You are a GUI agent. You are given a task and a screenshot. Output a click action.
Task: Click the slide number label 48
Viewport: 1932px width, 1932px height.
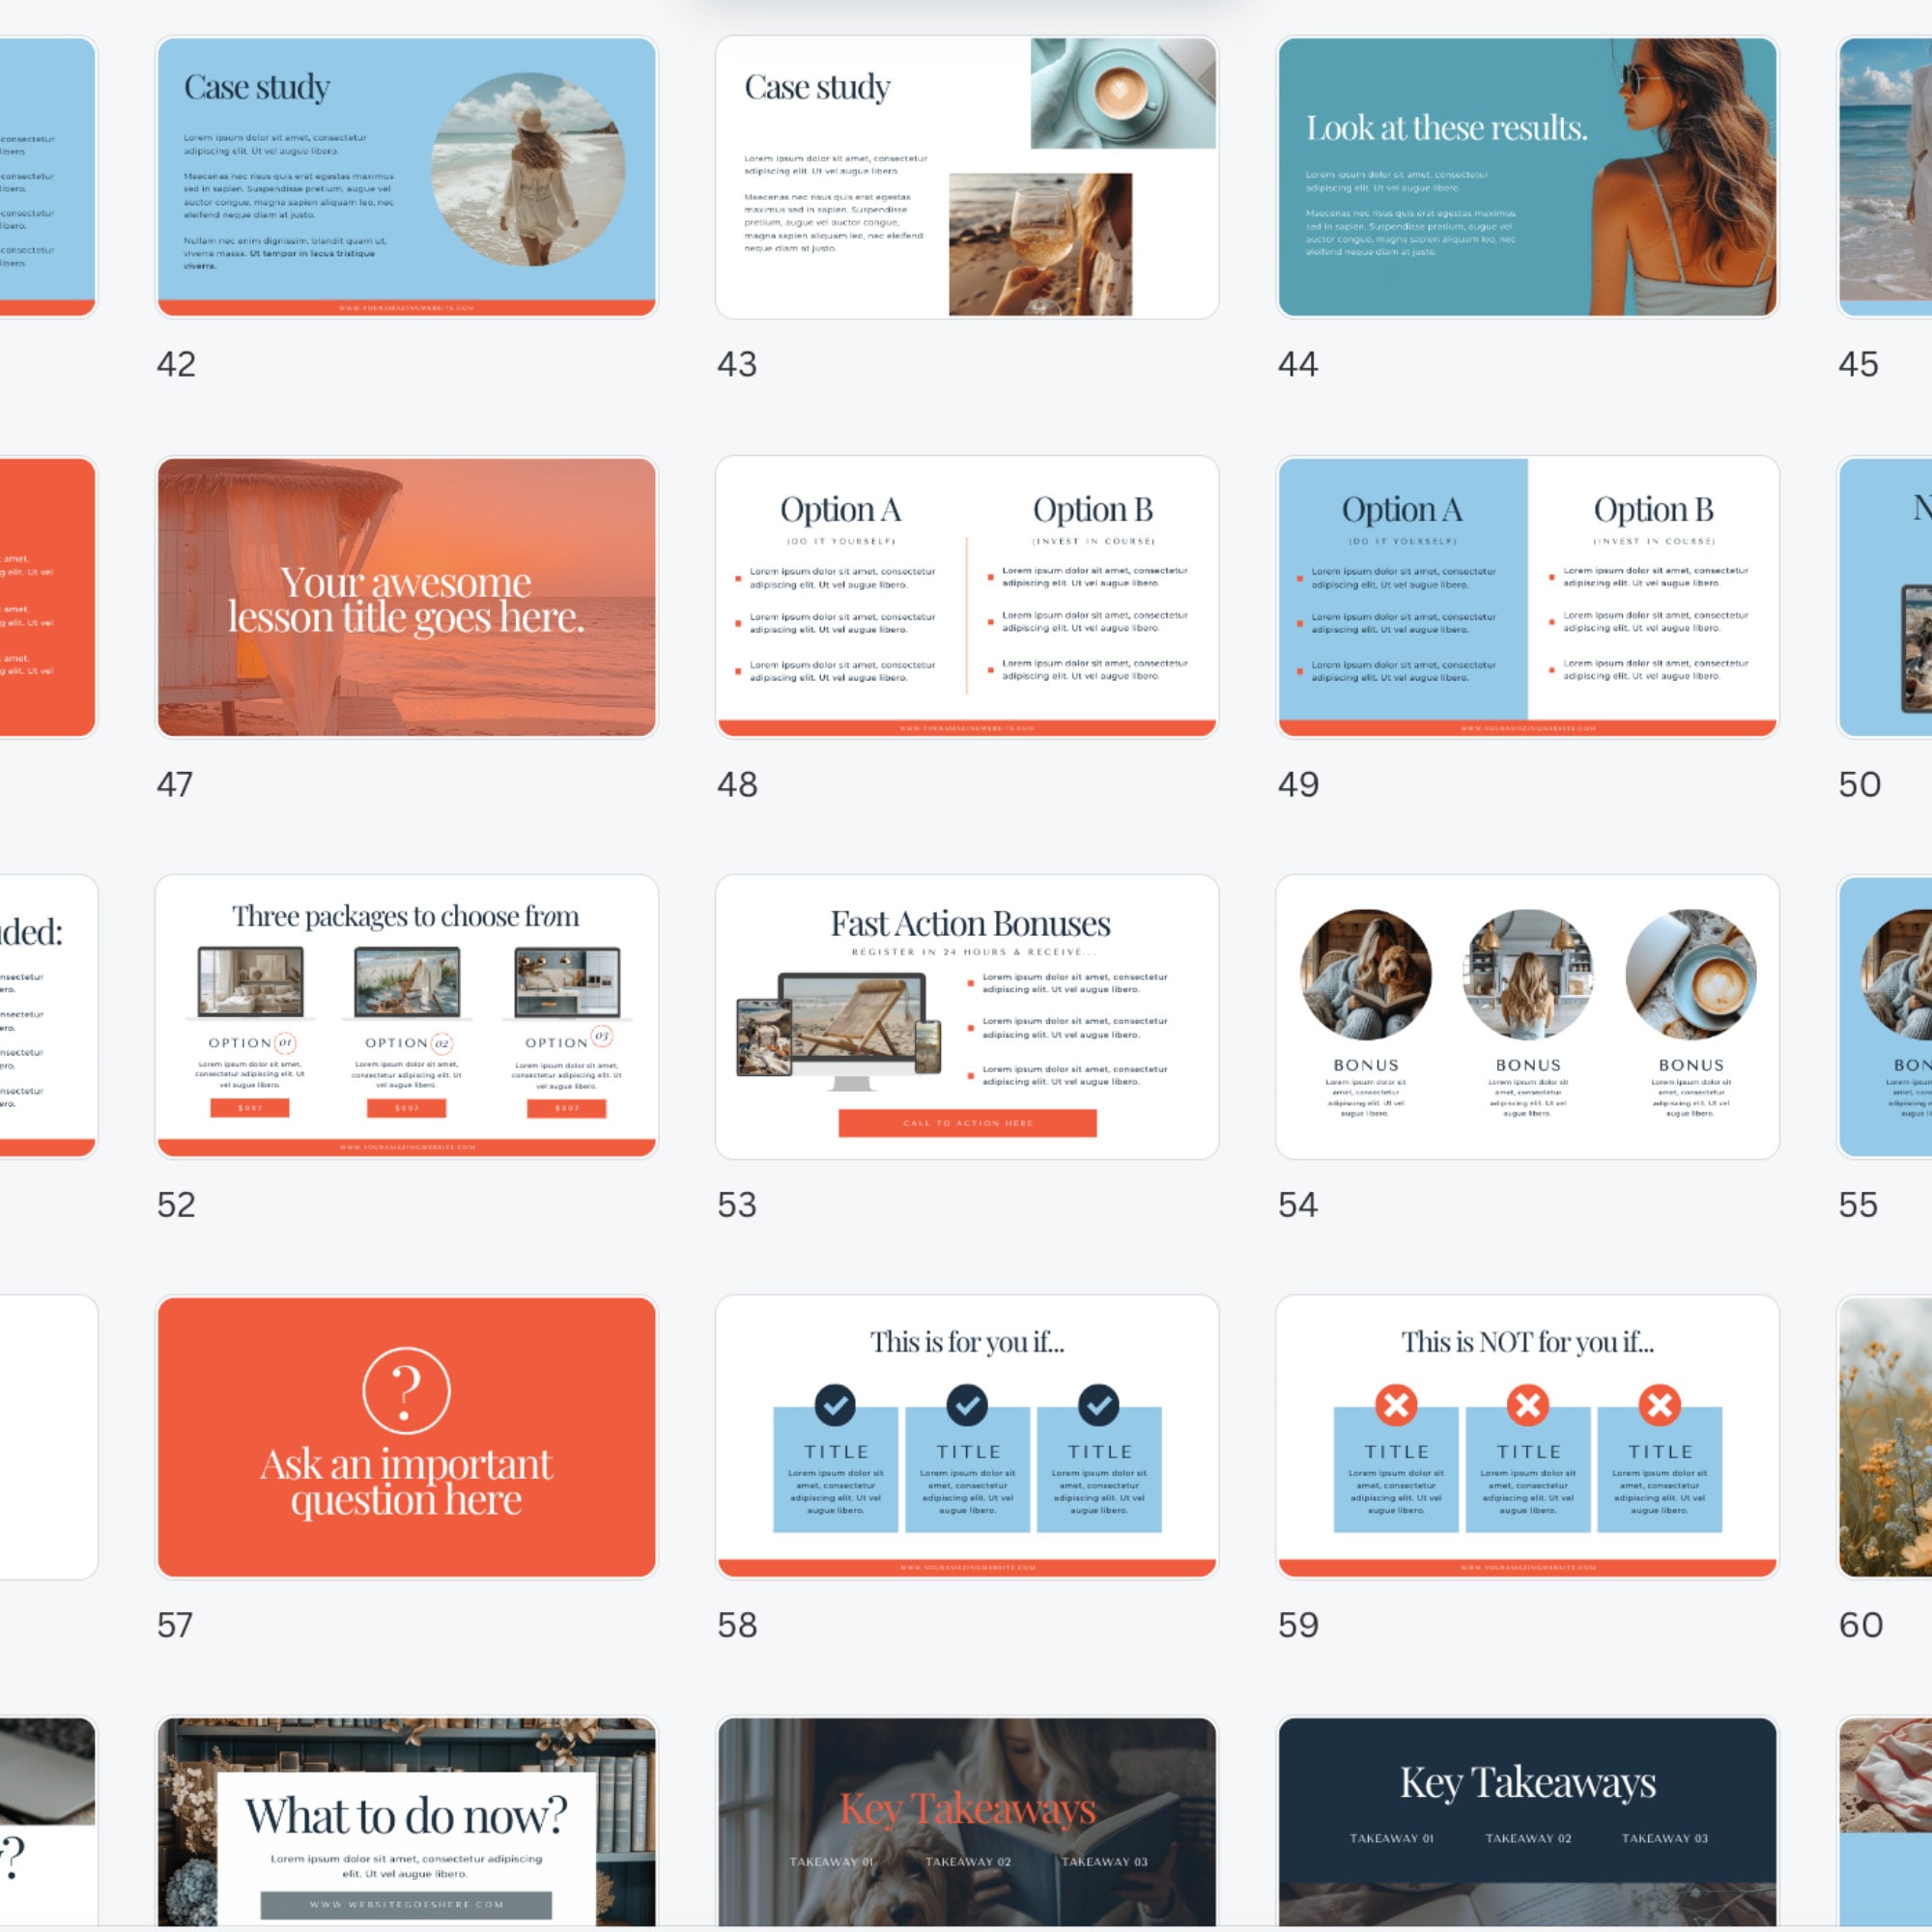click(737, 784)
